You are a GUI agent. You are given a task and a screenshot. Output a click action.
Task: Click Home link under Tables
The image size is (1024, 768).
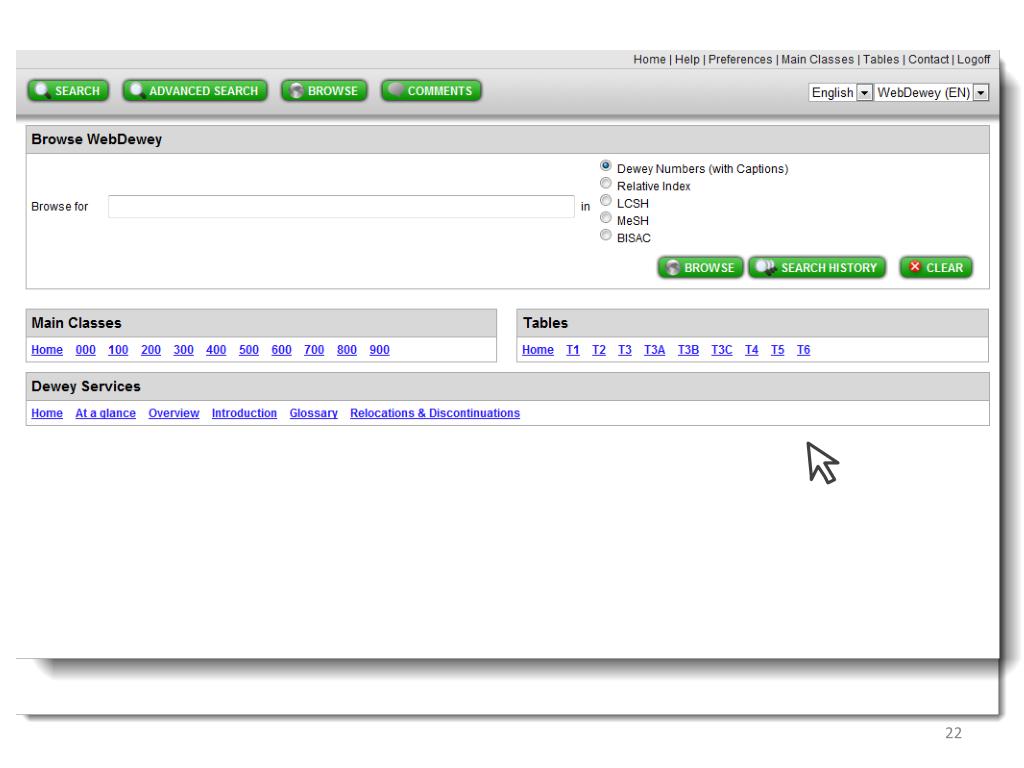point(537,350)
